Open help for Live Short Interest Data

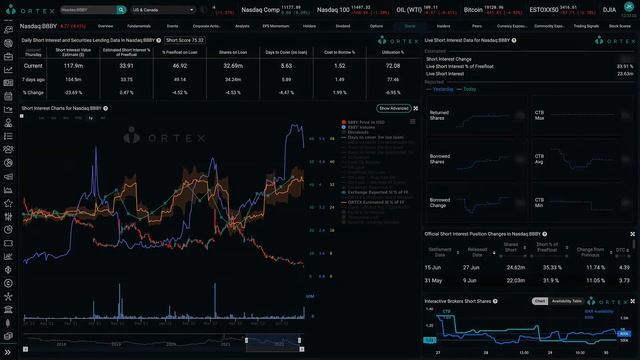click(514, 40)
